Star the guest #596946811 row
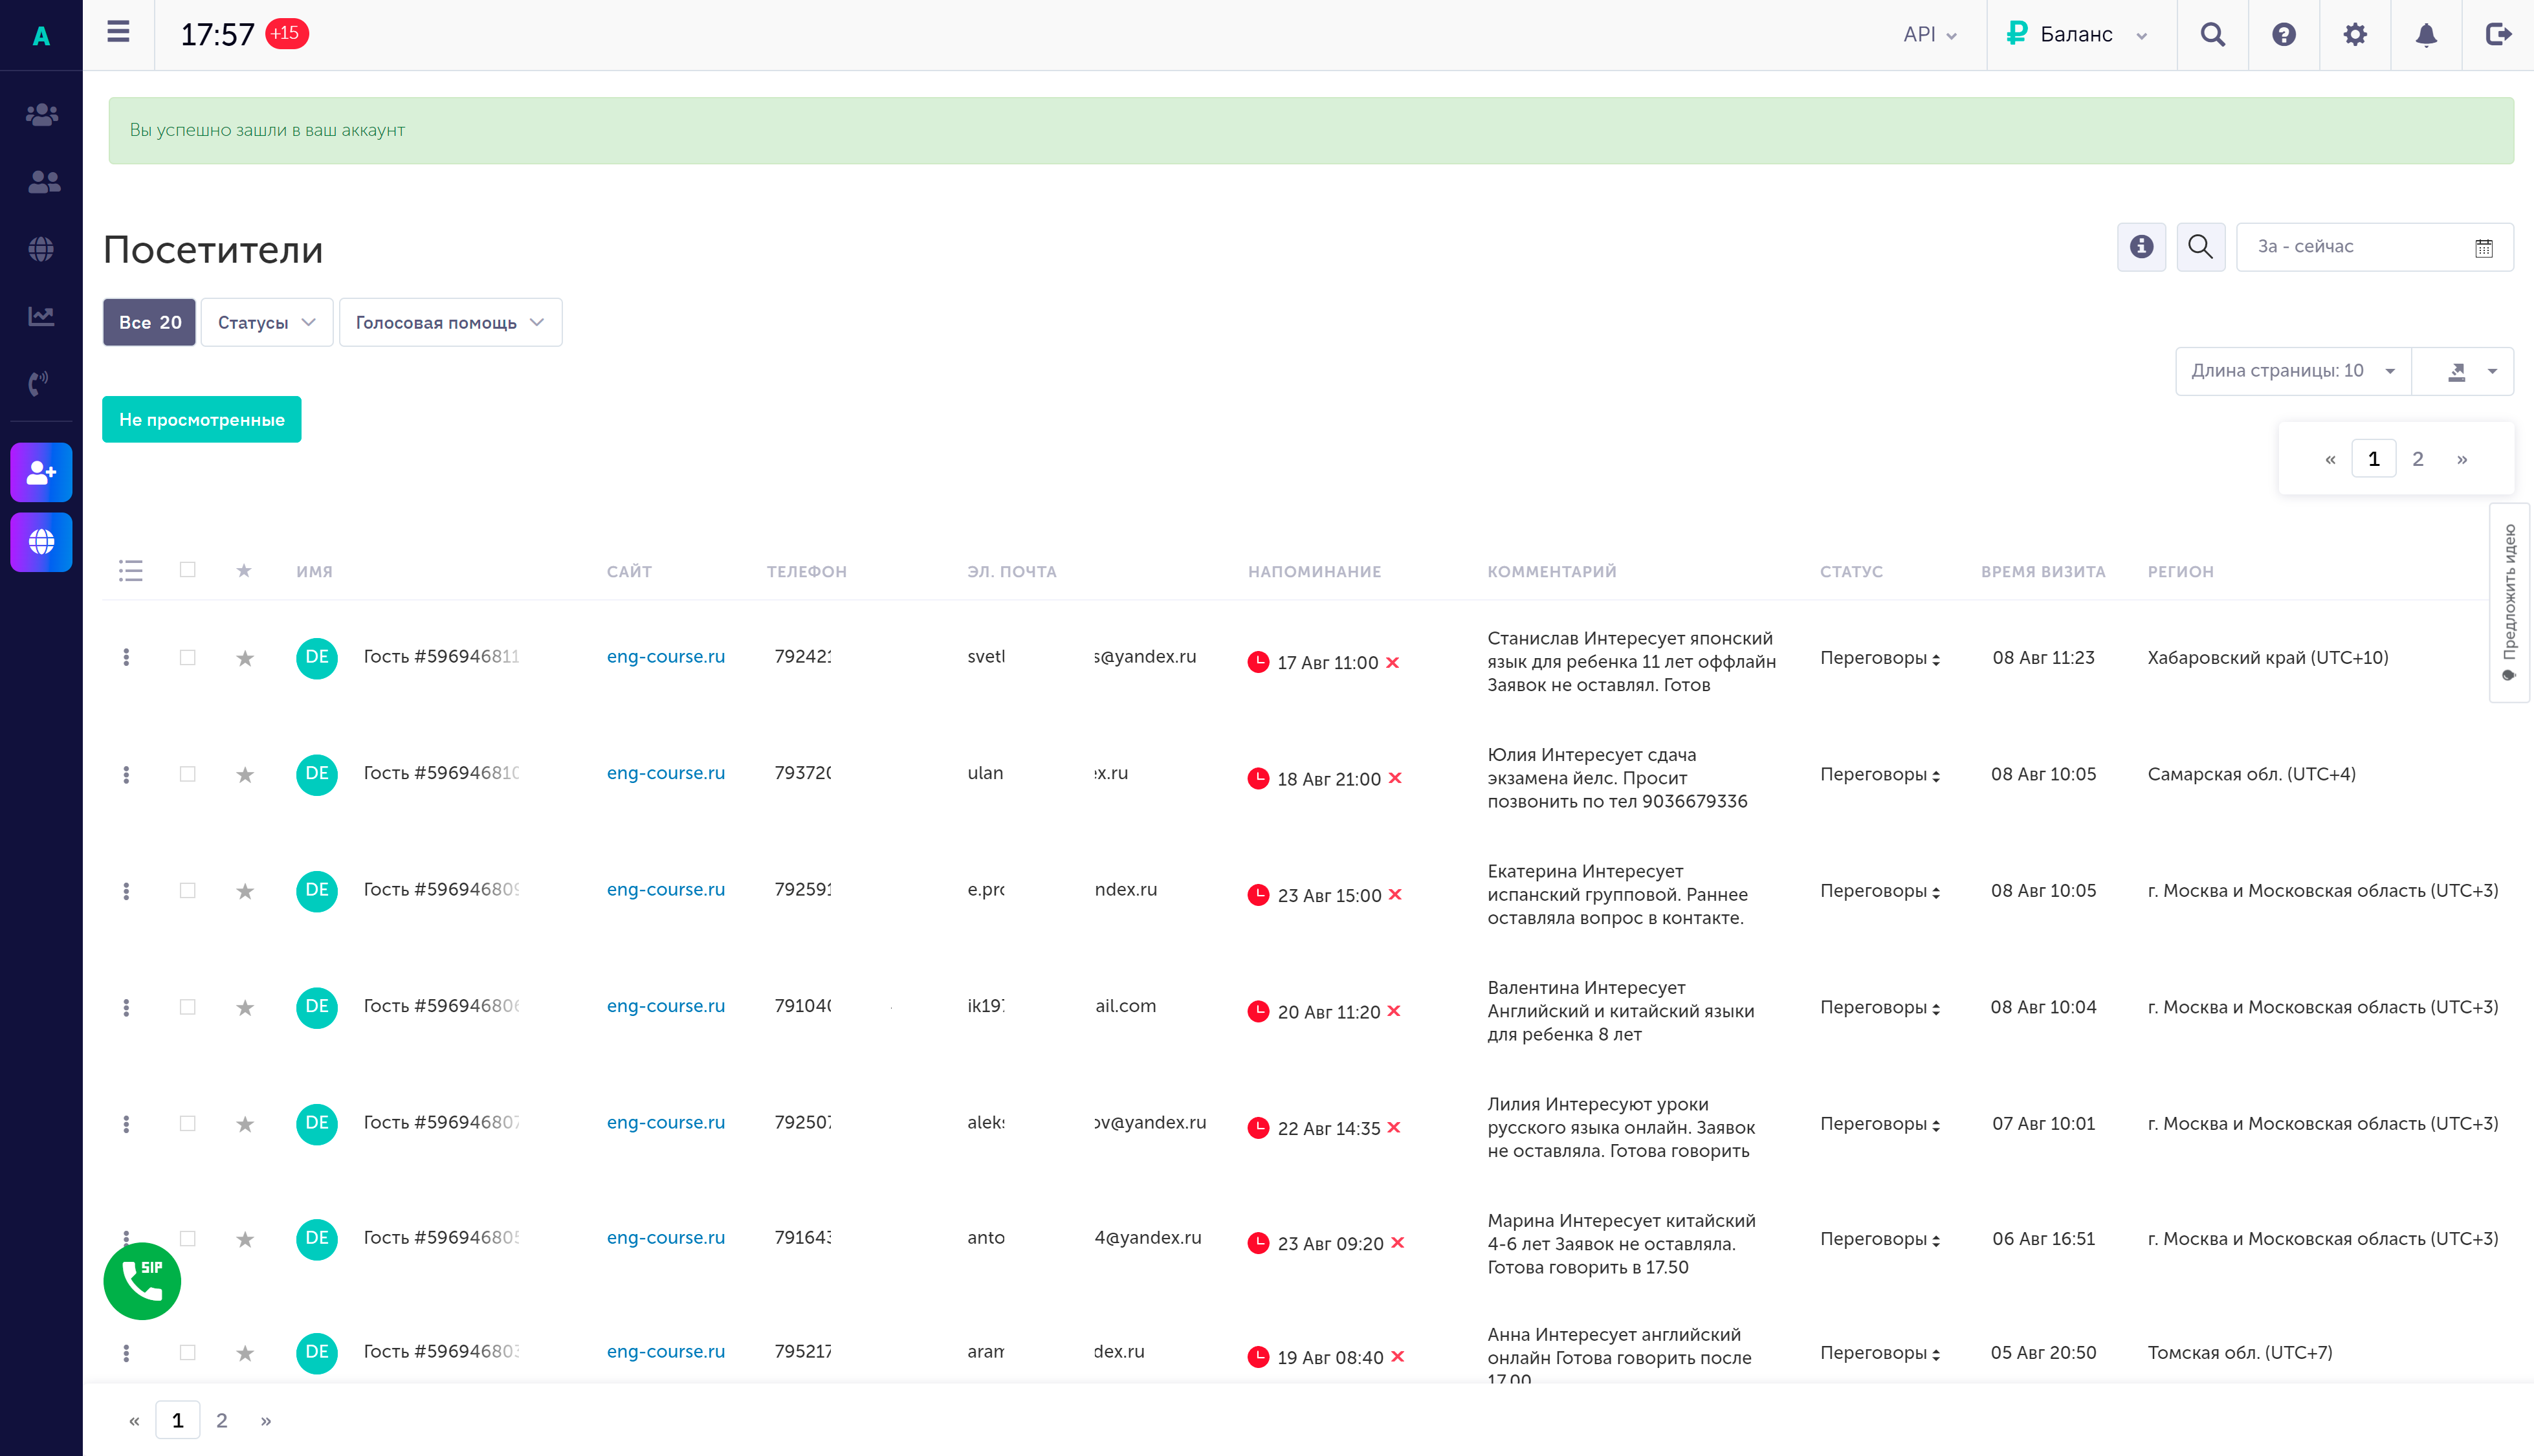2534x1456 pixels. coord(245,658)
